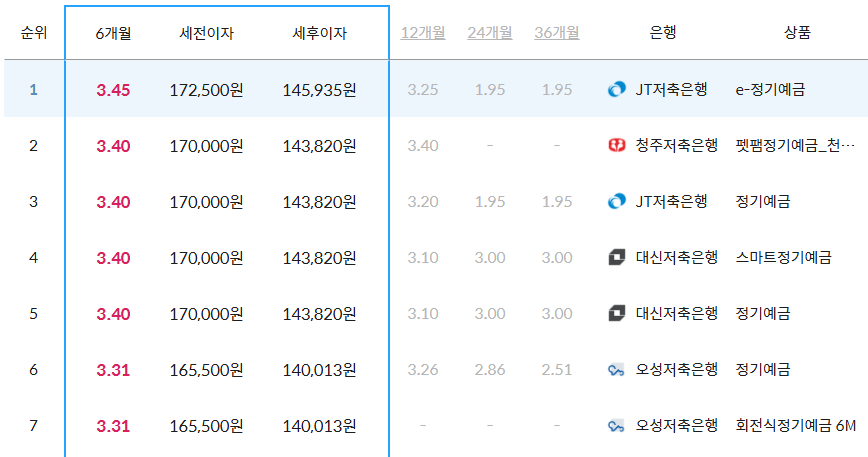Image resolution: width=868 pixels, height=457 pixels.
Task: Click the rank number 1 cell
Action: point(34,90)
